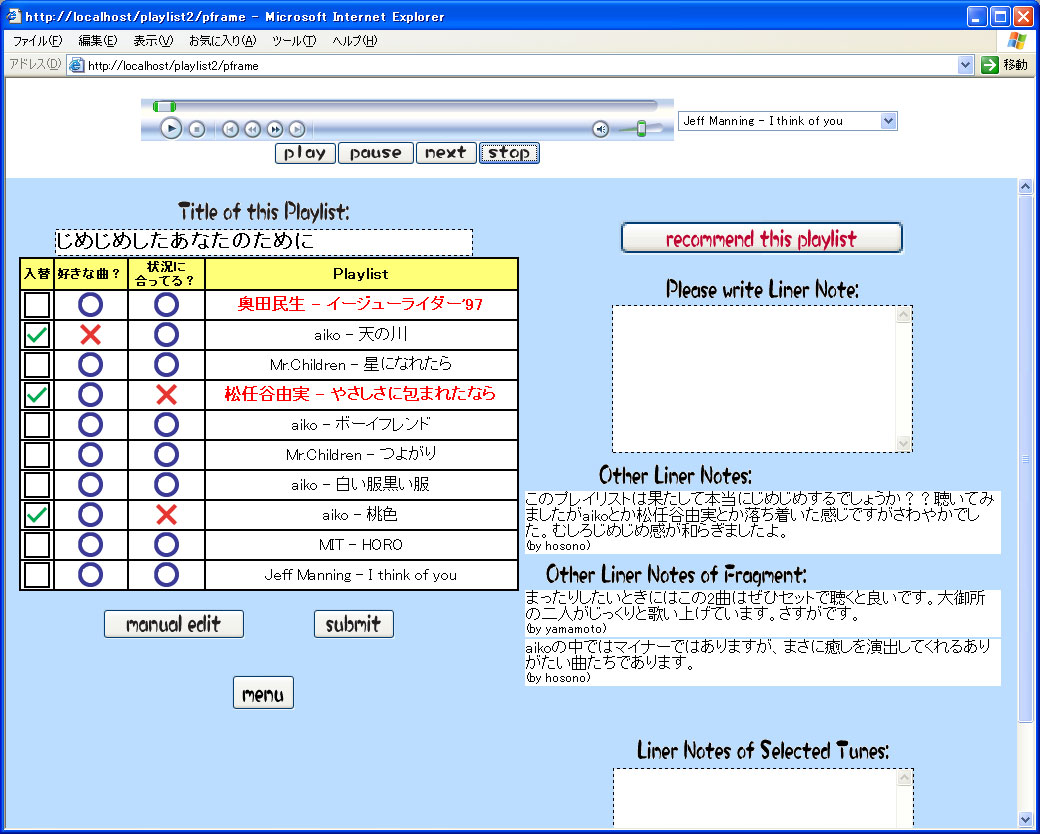The width and height of the screenshot is (1040, 834).
Task: Select song 奥田民生 - イージューライダー'97
Action: click(x=360, y=305)
